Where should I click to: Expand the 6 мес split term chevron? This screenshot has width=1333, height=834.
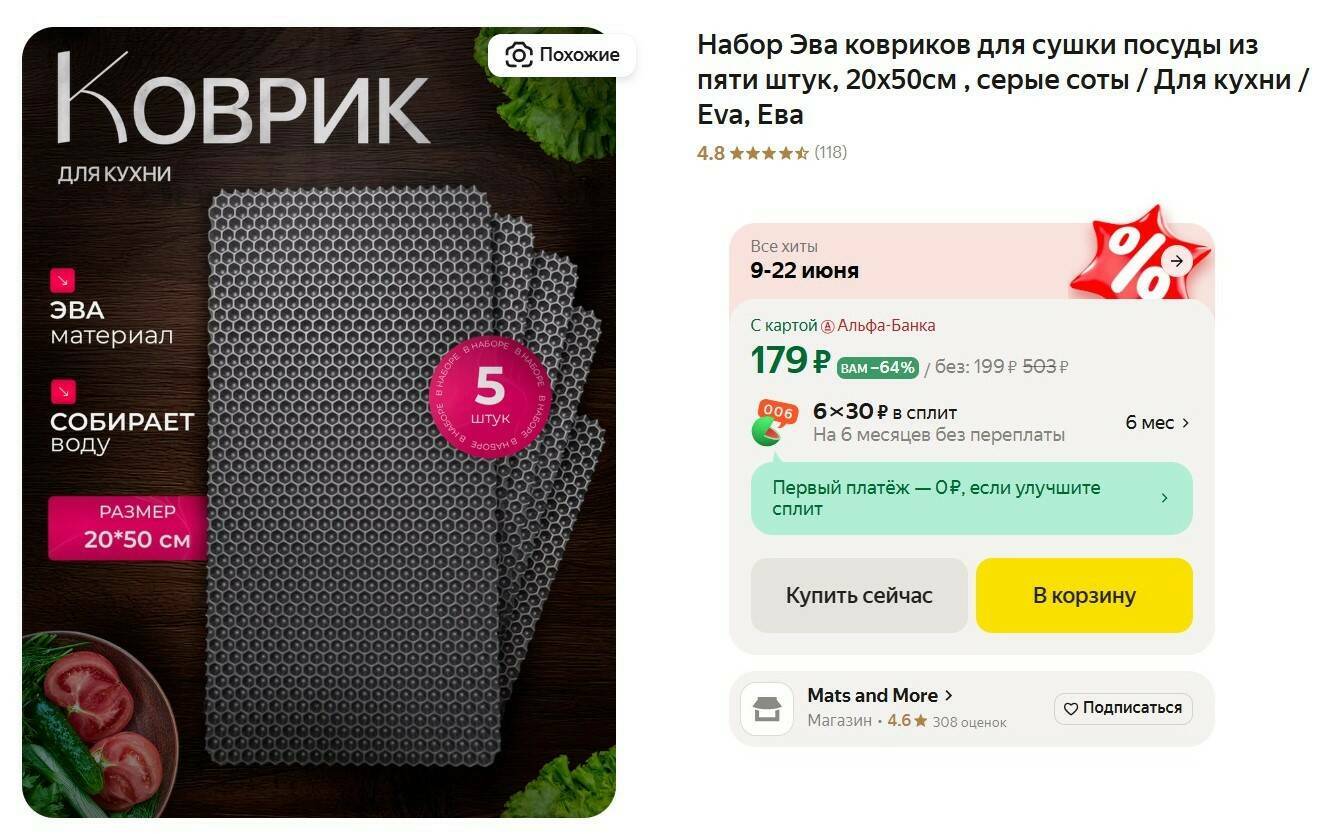(x=1186, y=423)
